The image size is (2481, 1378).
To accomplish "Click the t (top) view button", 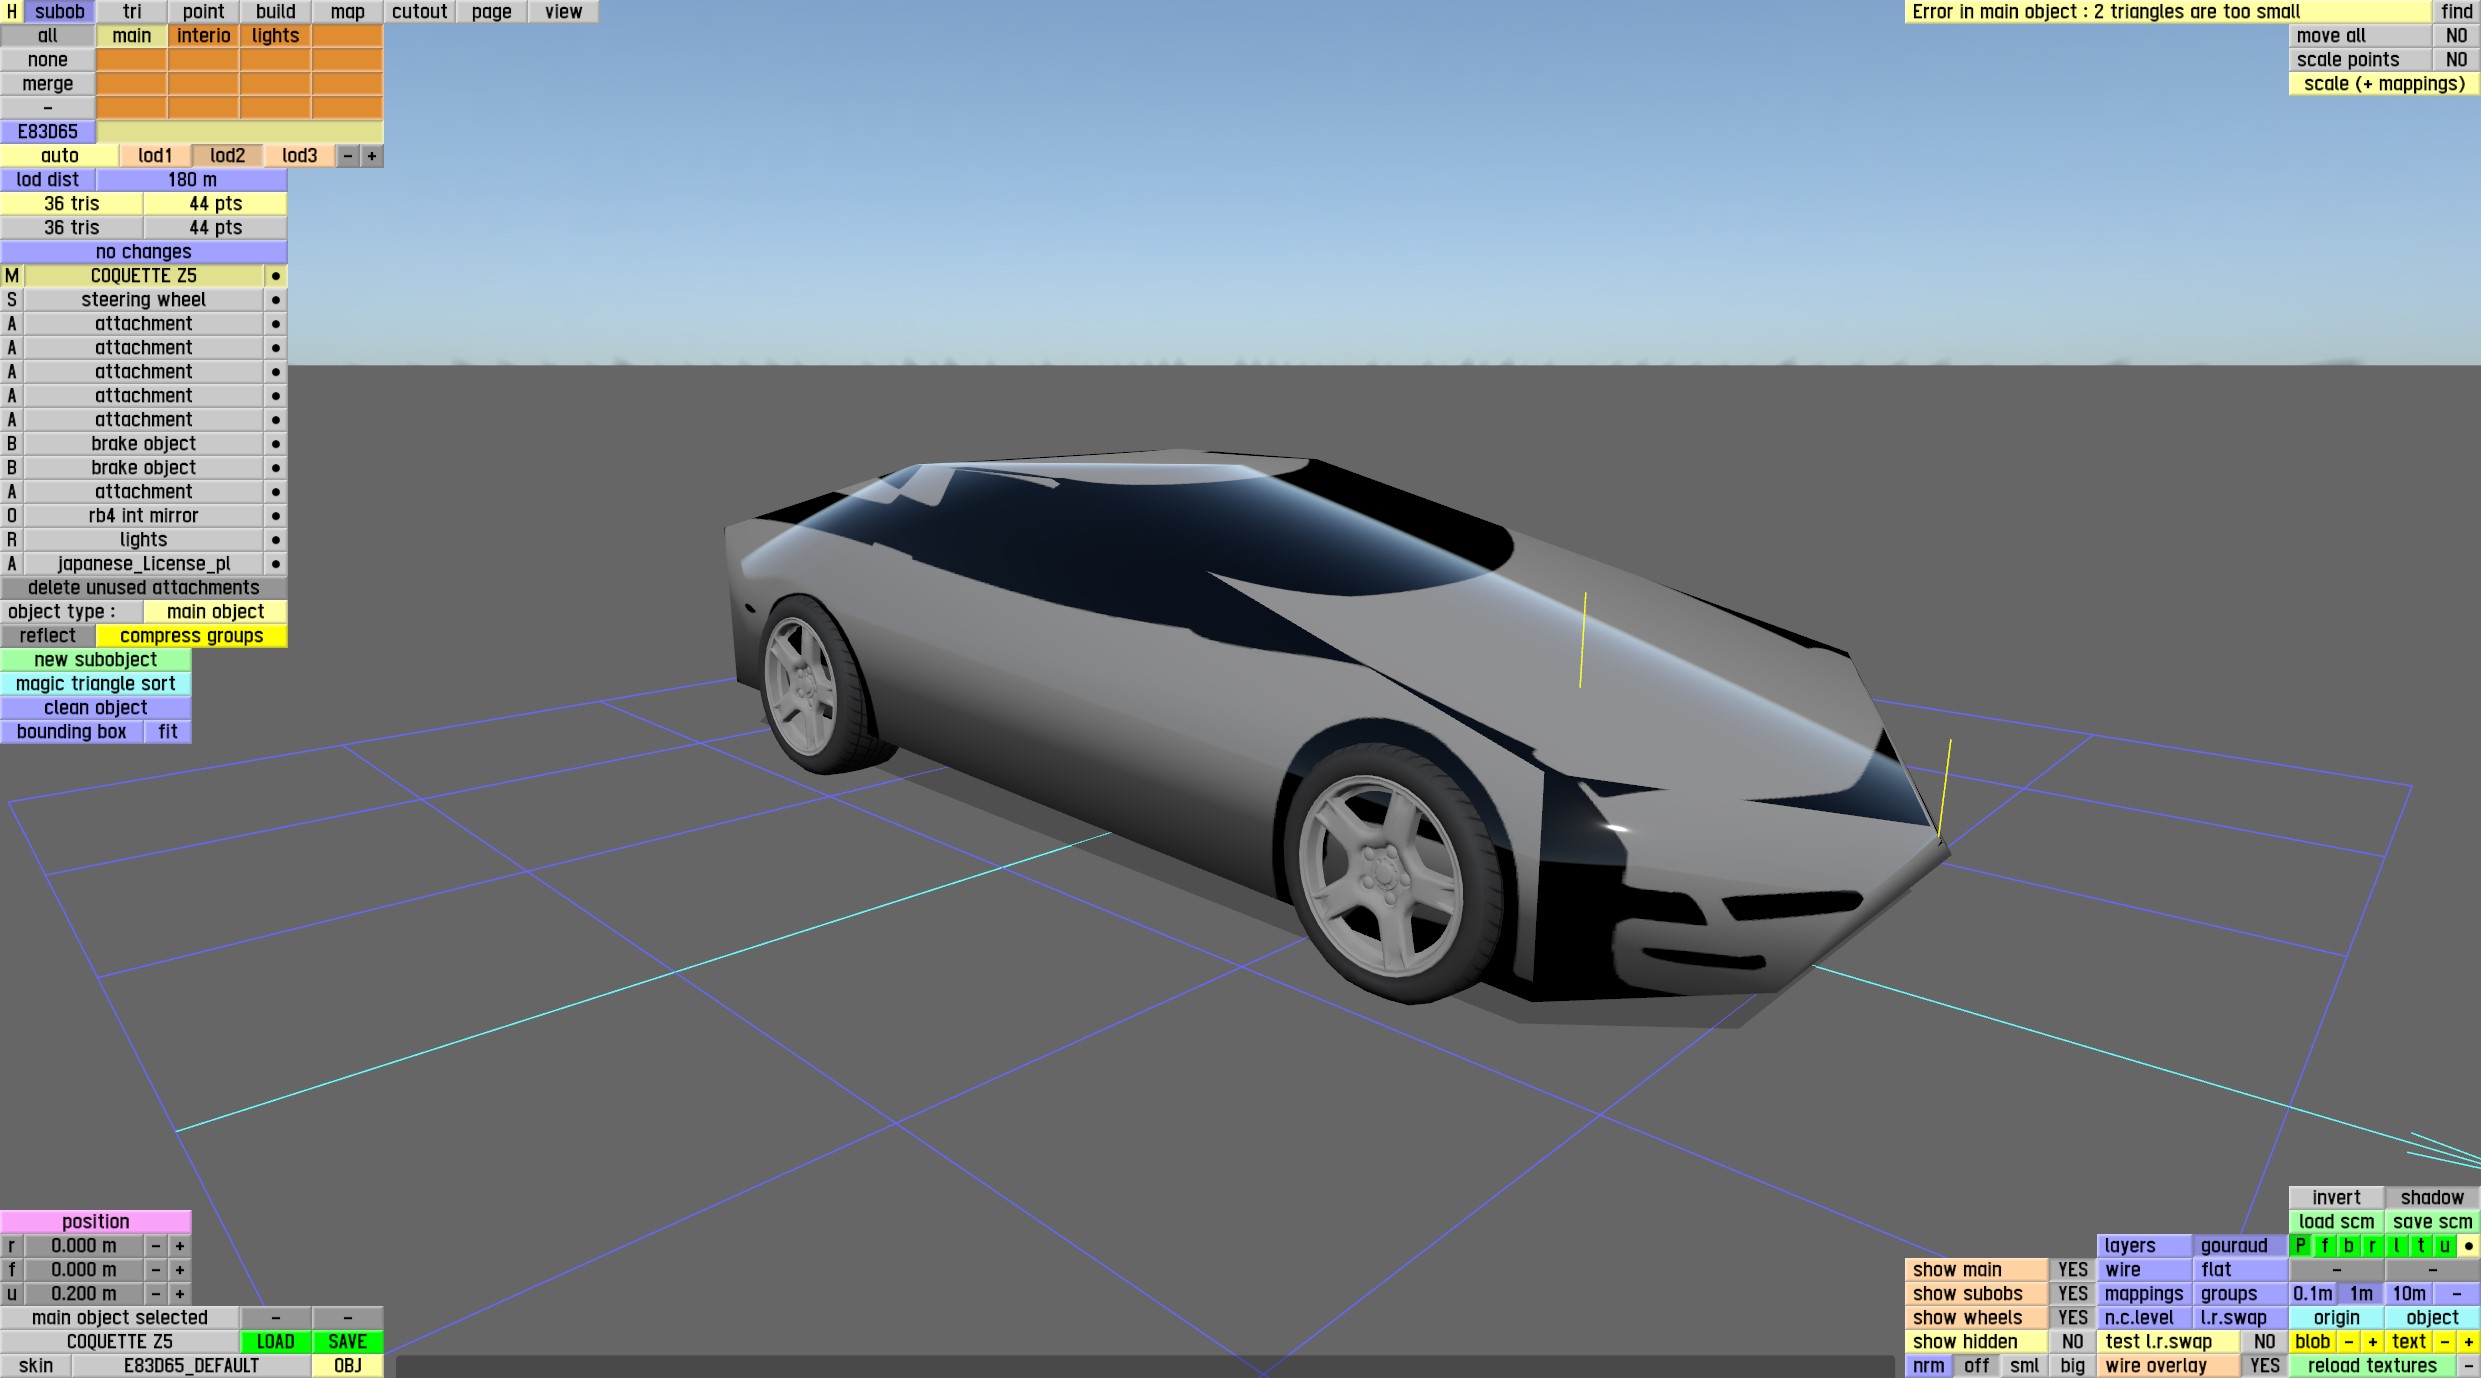I will [x=2420, y=1246].
